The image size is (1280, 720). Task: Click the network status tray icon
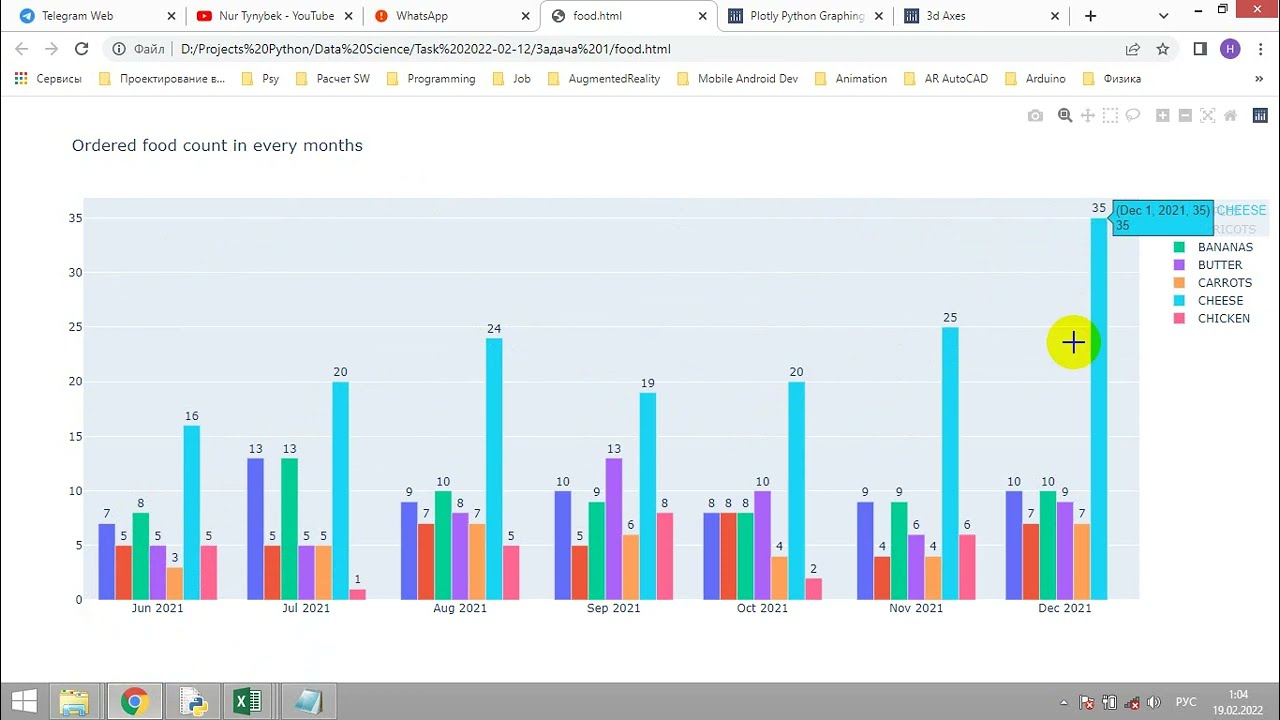click(x=1132, y=702)
